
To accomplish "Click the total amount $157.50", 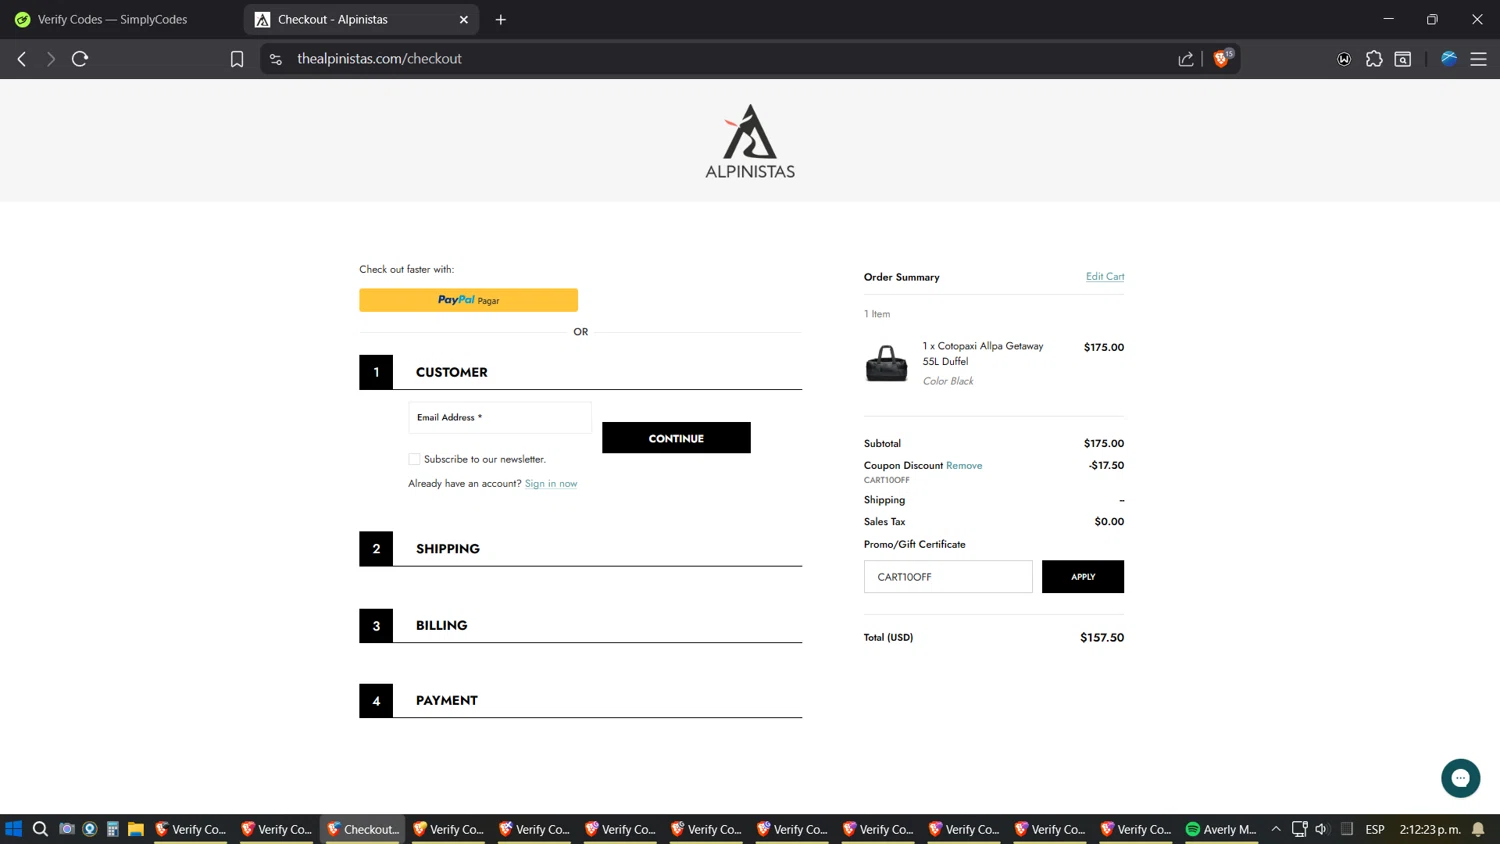I will pyautogui.click(x=1102, y=638).
